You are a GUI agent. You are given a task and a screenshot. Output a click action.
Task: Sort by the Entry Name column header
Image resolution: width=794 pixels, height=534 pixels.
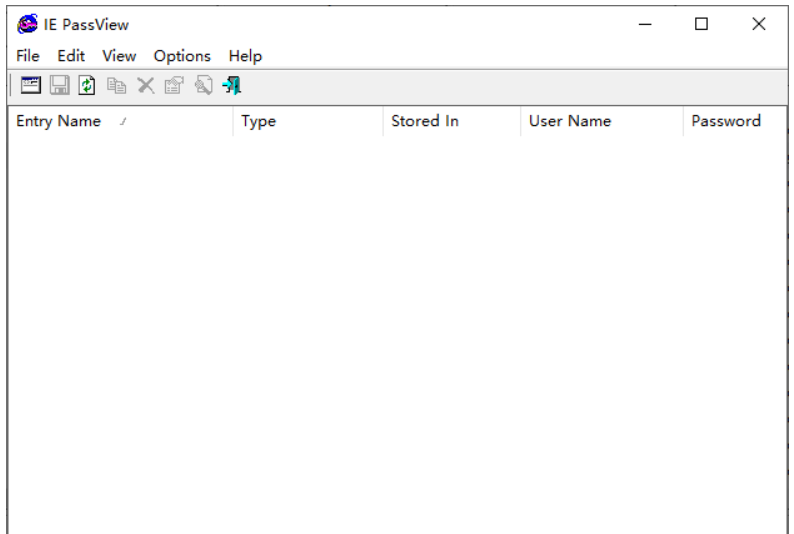[x=59, y=121]
